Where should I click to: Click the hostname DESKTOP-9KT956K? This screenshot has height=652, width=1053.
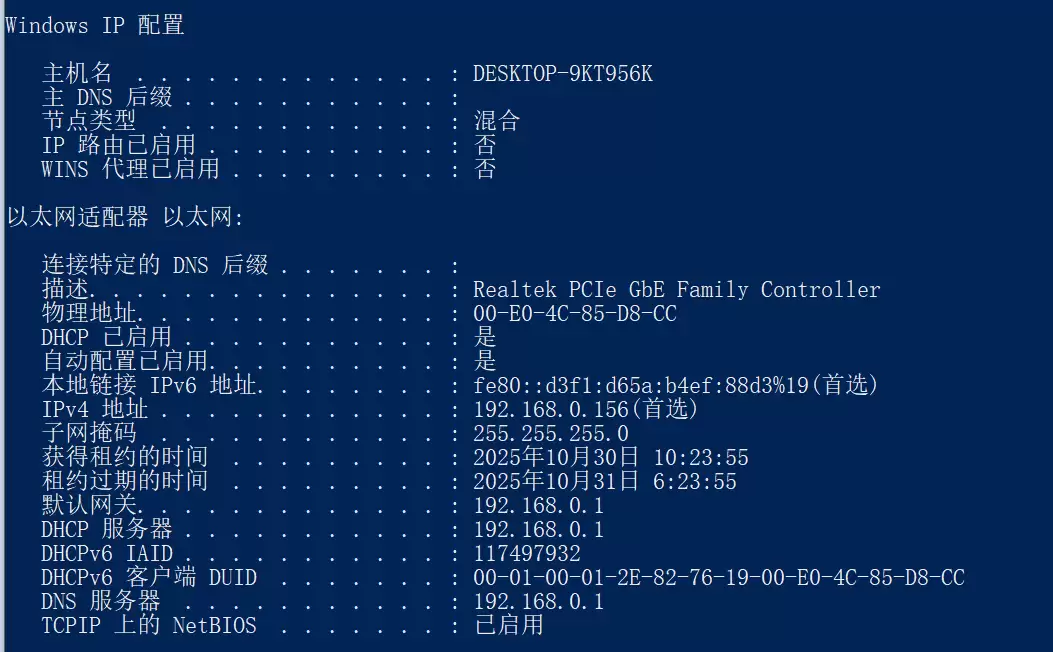pyautogui.click(x=562, y=74)
